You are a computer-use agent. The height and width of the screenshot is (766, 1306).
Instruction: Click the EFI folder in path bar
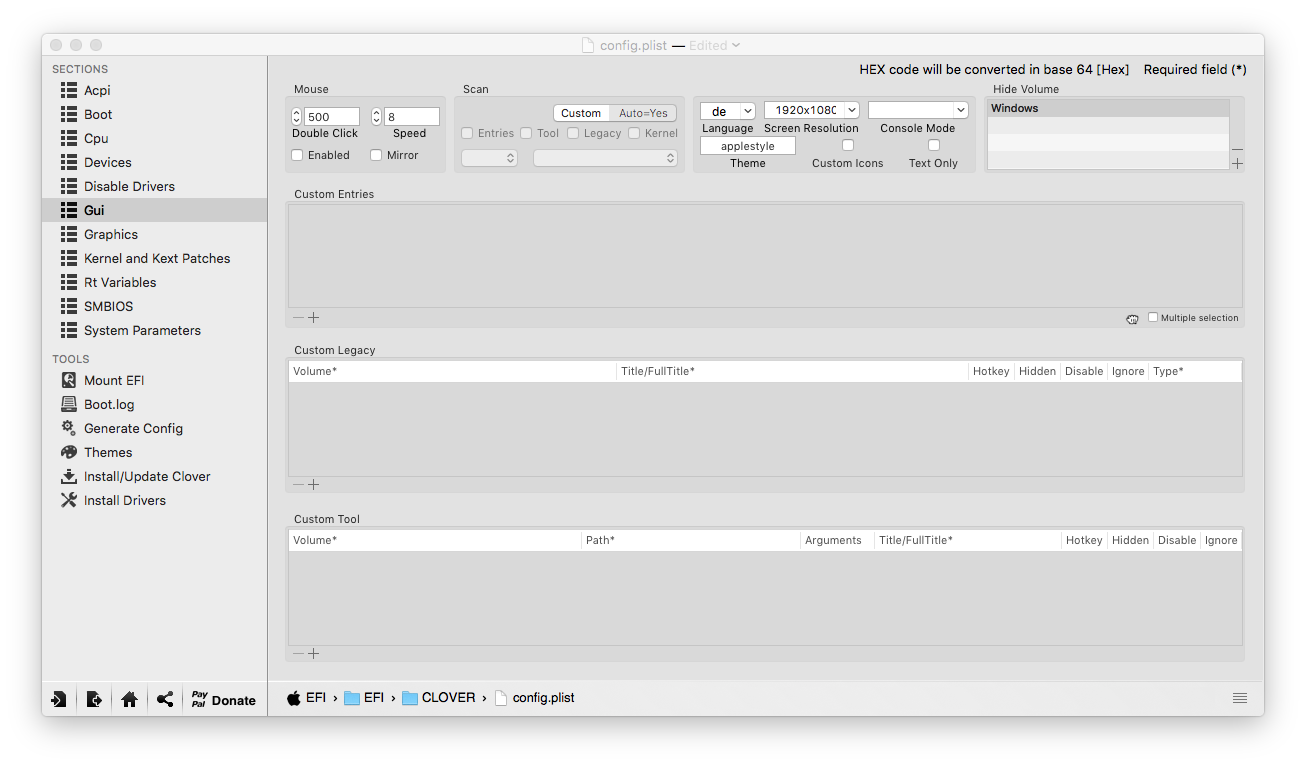364,698
